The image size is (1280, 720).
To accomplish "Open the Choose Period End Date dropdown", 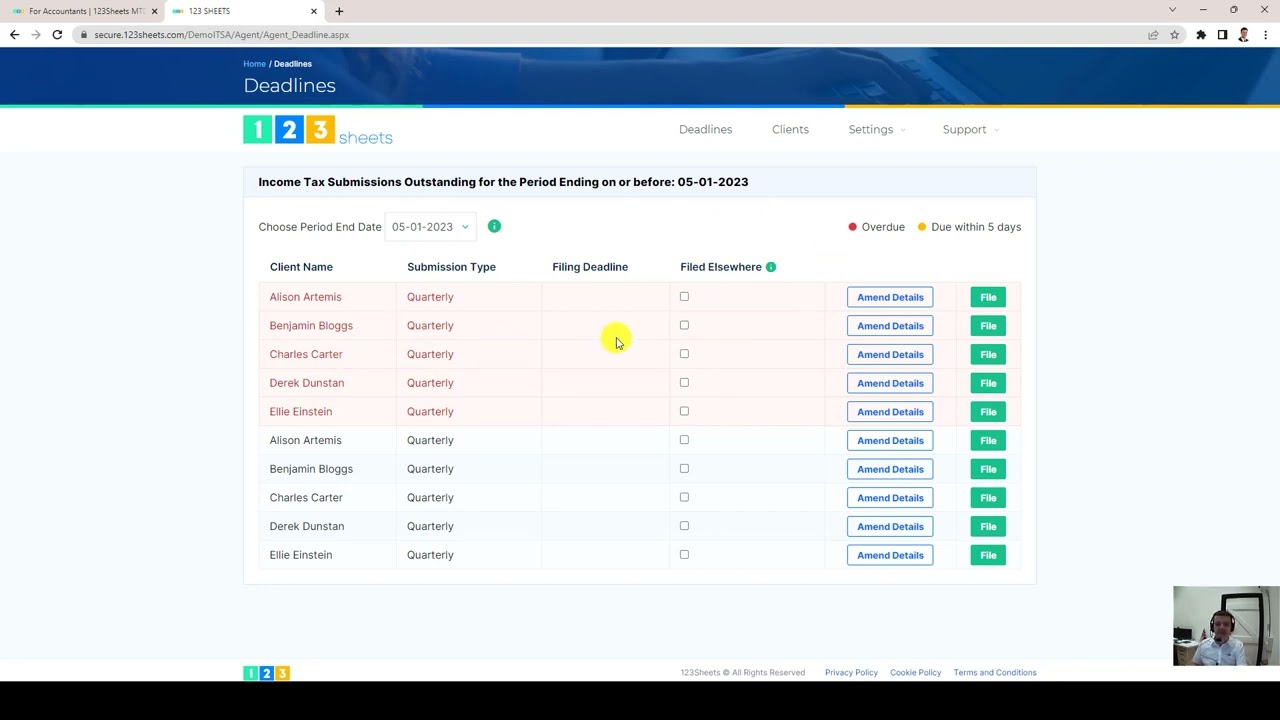I will [x=430, y=227].
